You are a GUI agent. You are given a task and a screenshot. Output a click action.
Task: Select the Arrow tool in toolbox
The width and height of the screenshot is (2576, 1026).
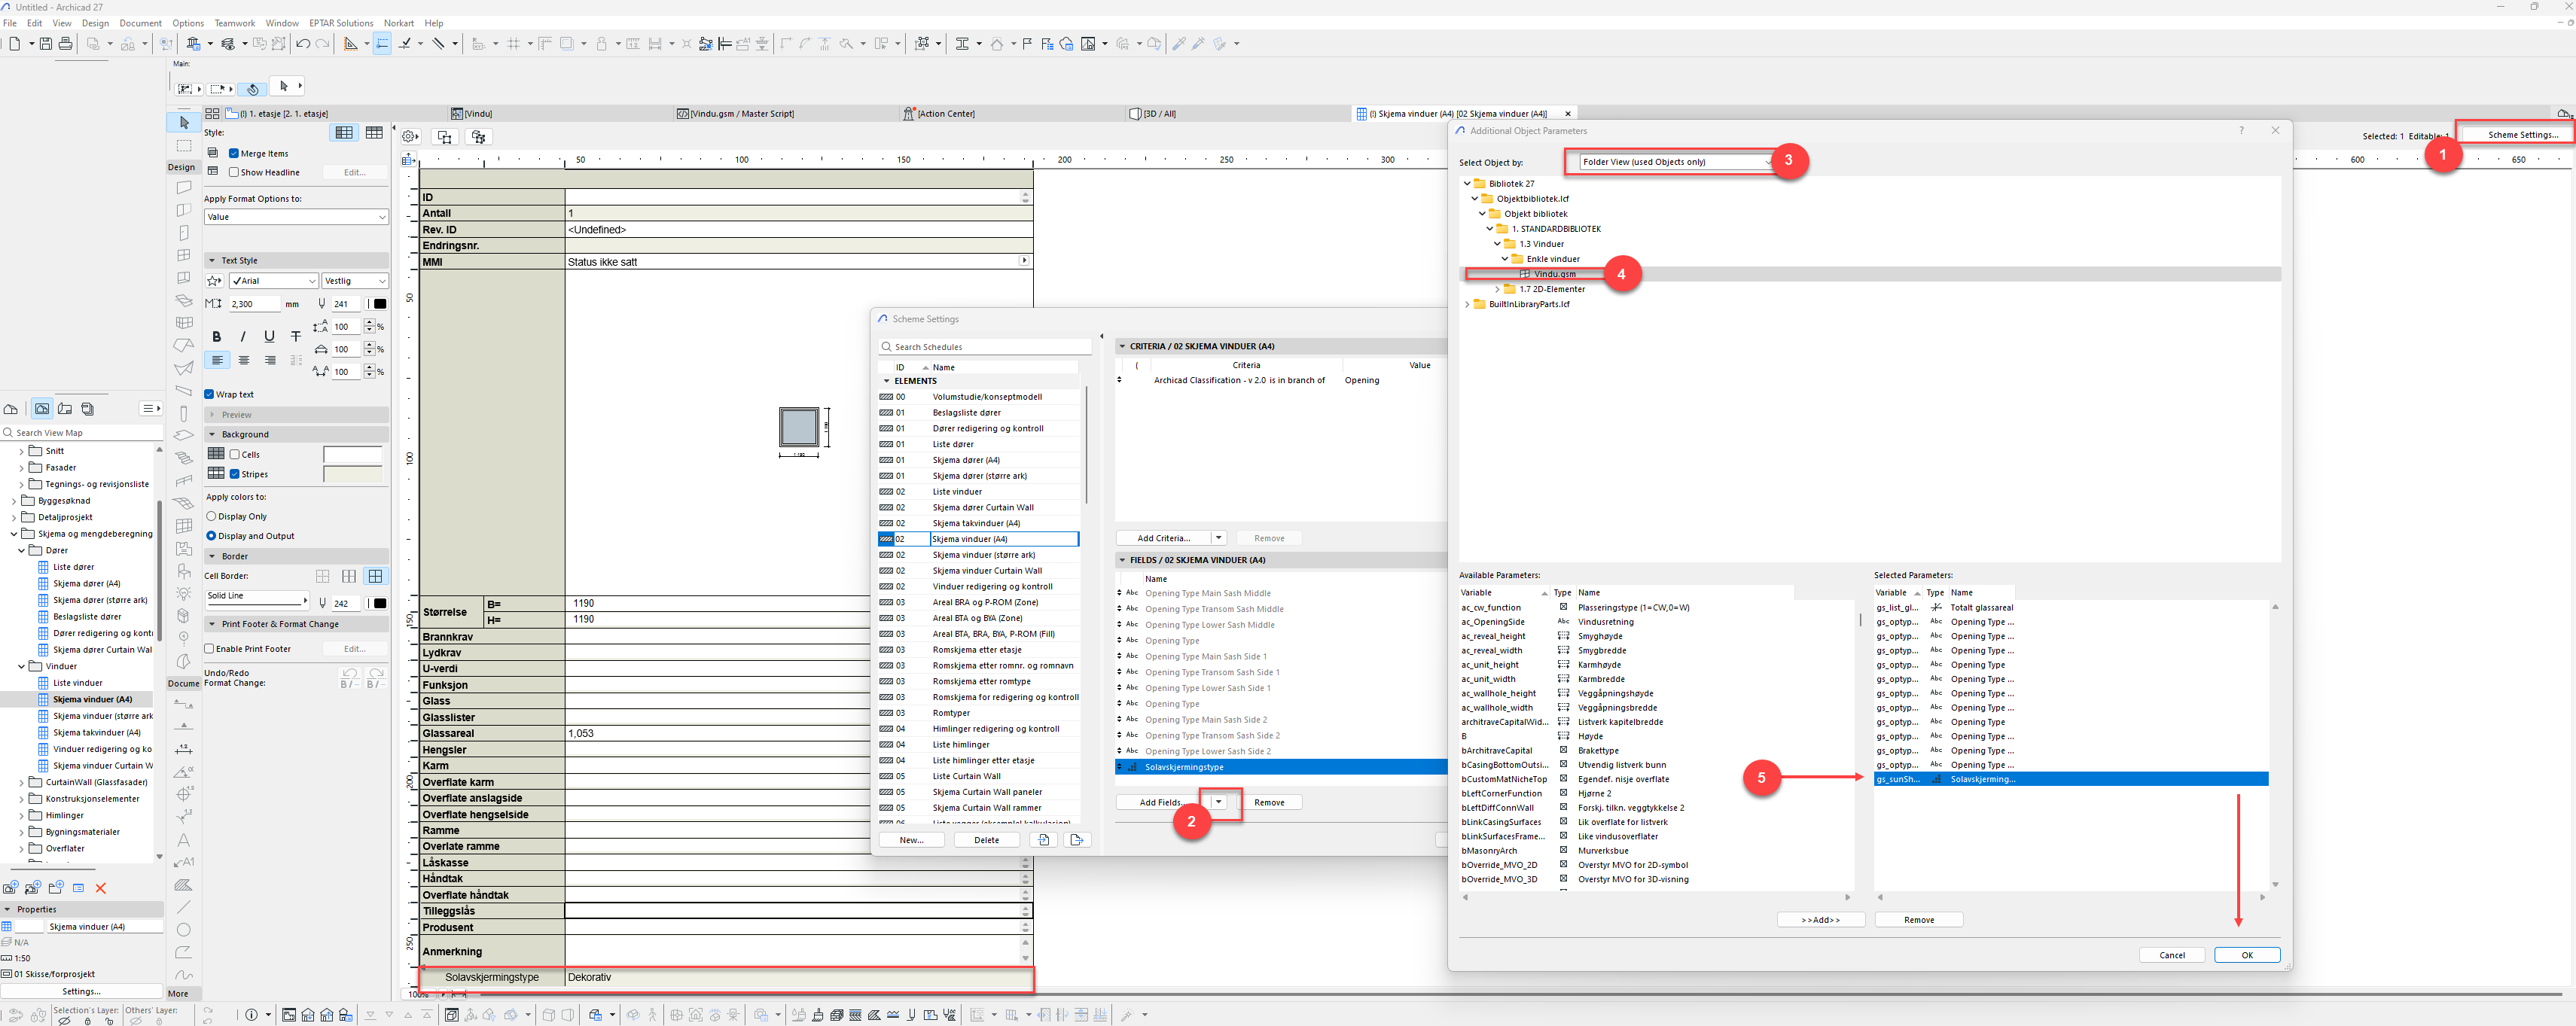point(184,122)
